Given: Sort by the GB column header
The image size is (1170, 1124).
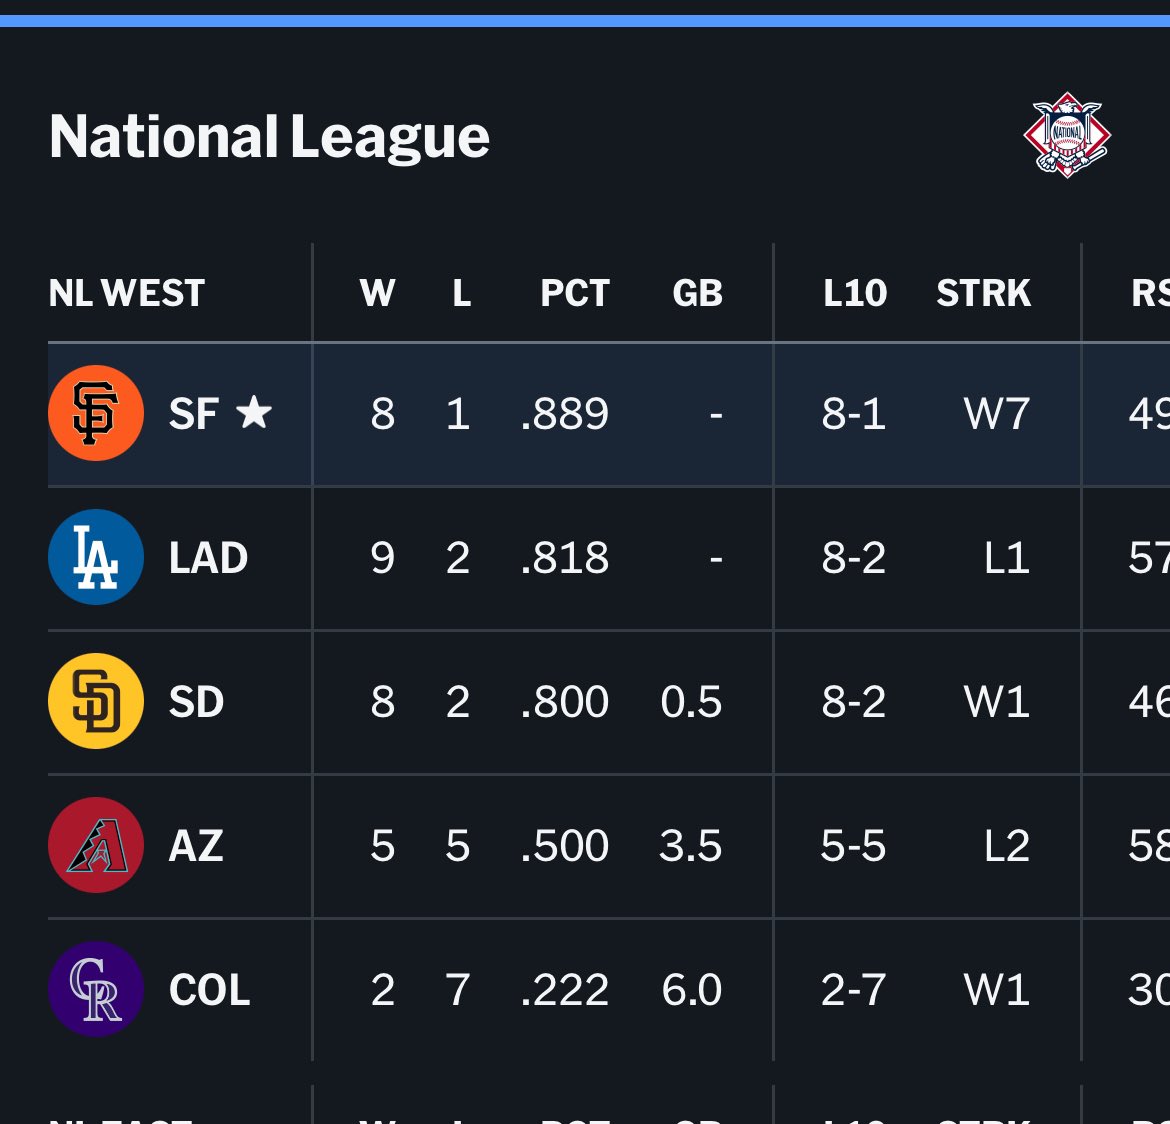Looking at the screenshot, I should [697, 293].
